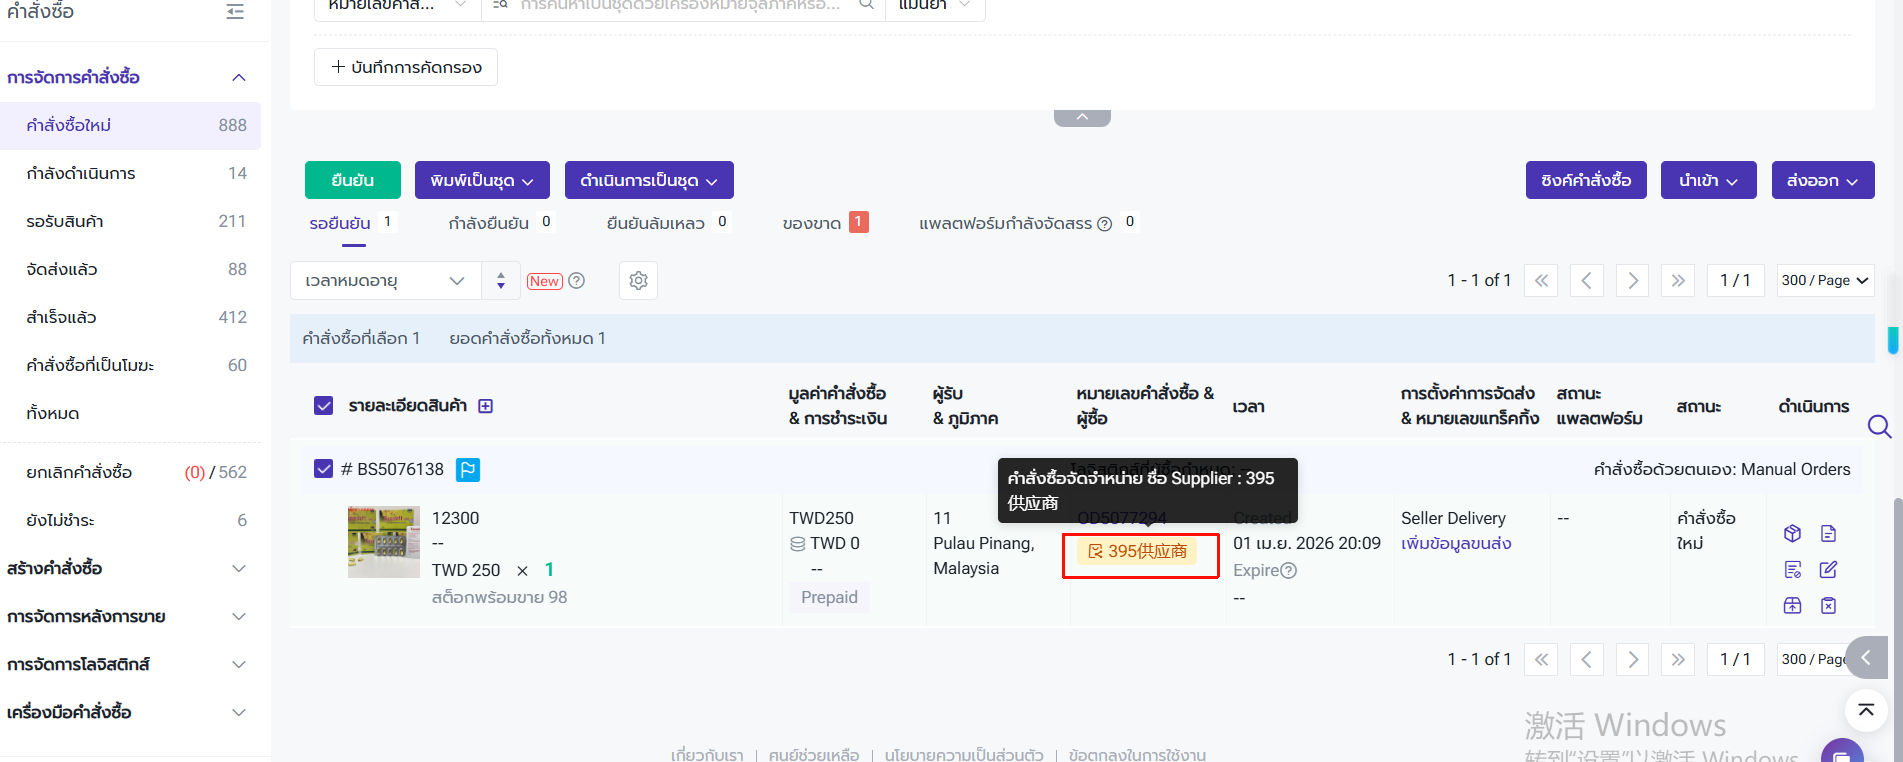Viewport: 1903px width, 762px height.
Task: Expand the สร้างคำสั่งซื้อ sidebar section
Action: pos(127,568)
